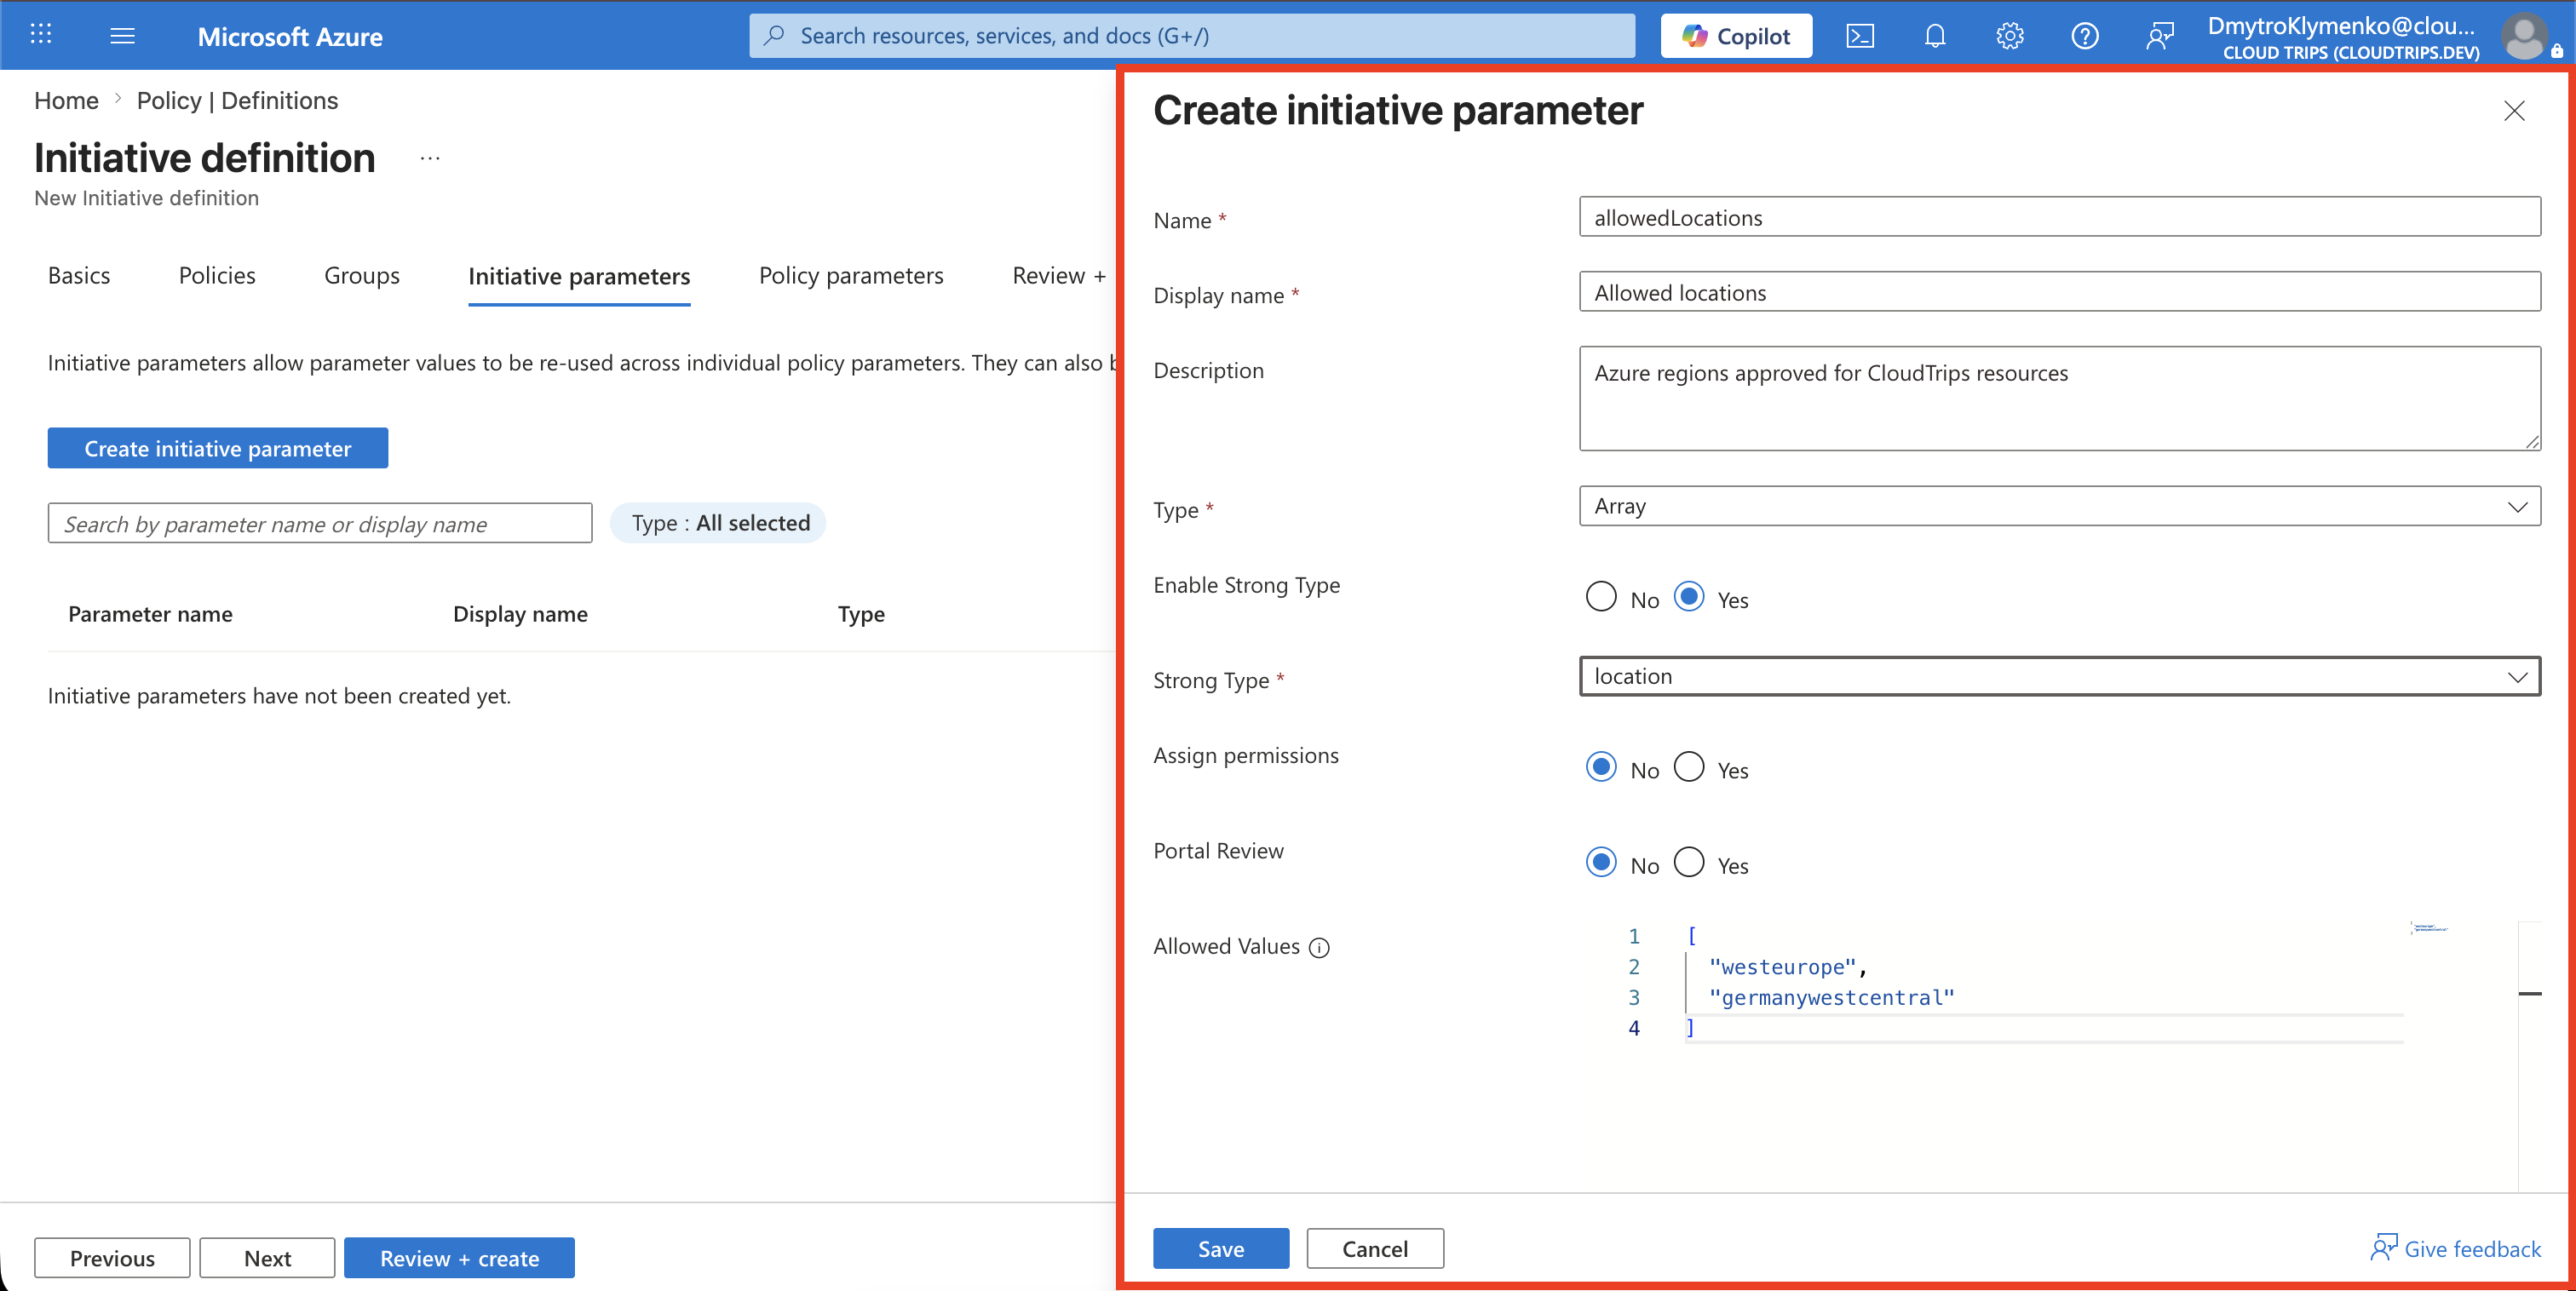This screenshot has height=1291, width=2576.
Task: Click the Copilot button
Action: pyautogui.click(x=1736, y=36)
